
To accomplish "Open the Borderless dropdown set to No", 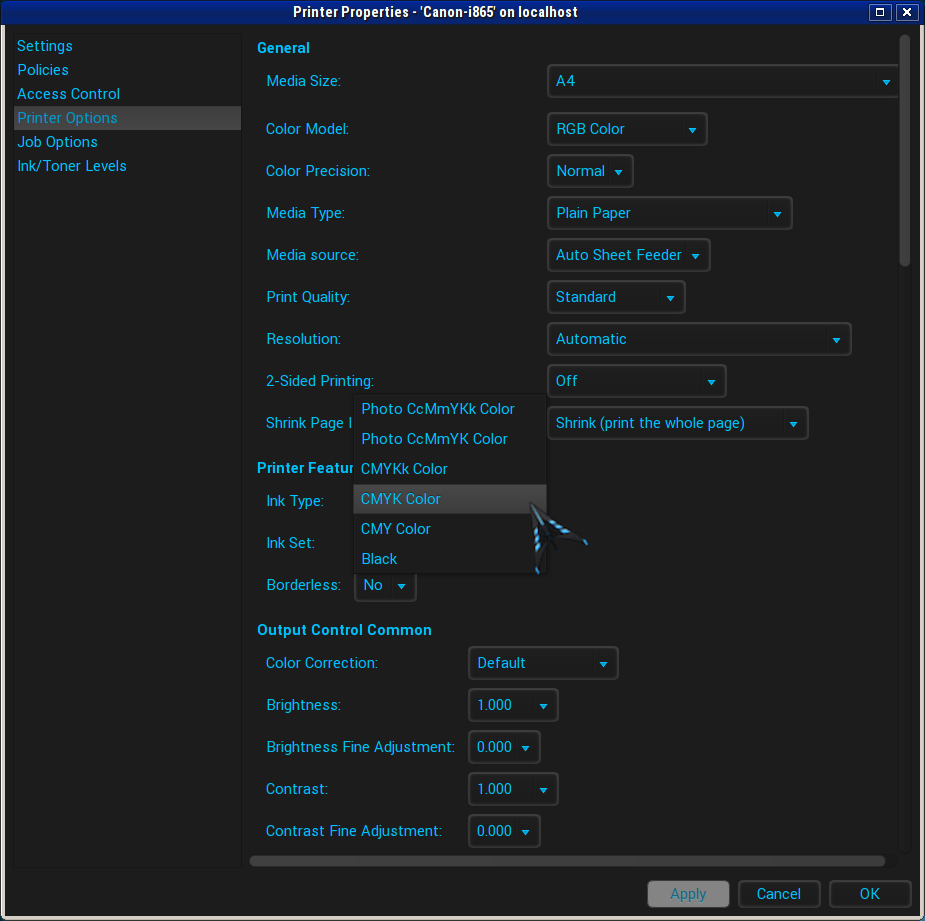I will pos(385,585).
